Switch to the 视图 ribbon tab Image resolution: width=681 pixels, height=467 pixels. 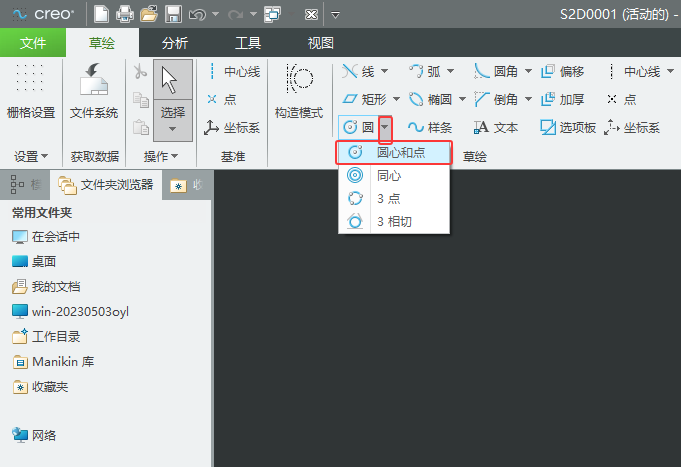point(321,43)
